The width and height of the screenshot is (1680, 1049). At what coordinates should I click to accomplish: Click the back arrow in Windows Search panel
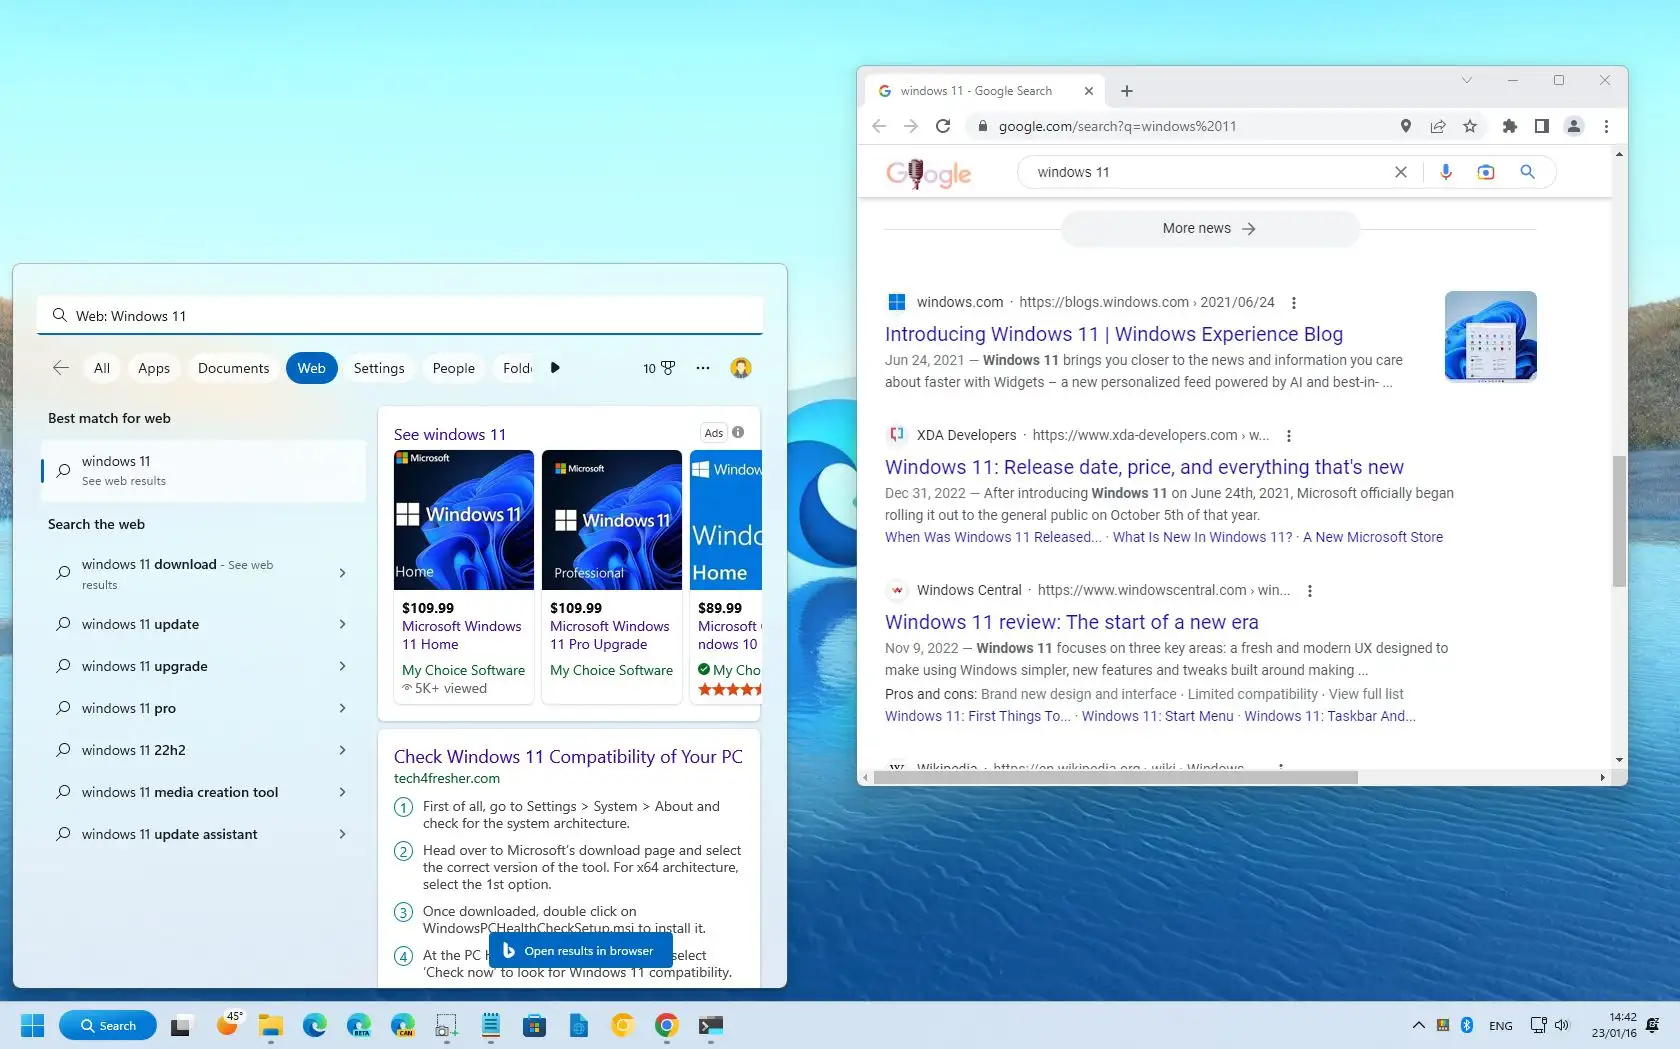click(60, 368)
